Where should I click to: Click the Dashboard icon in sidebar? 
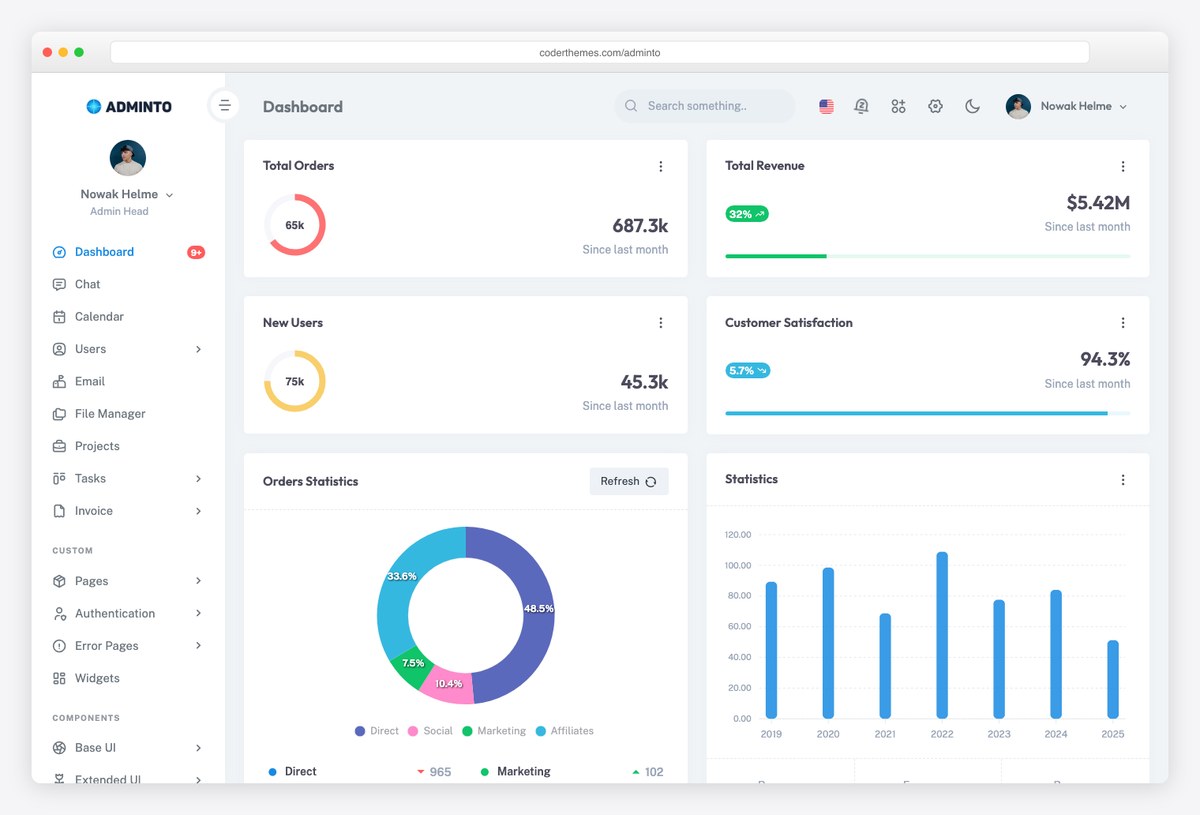pos(59,252)
